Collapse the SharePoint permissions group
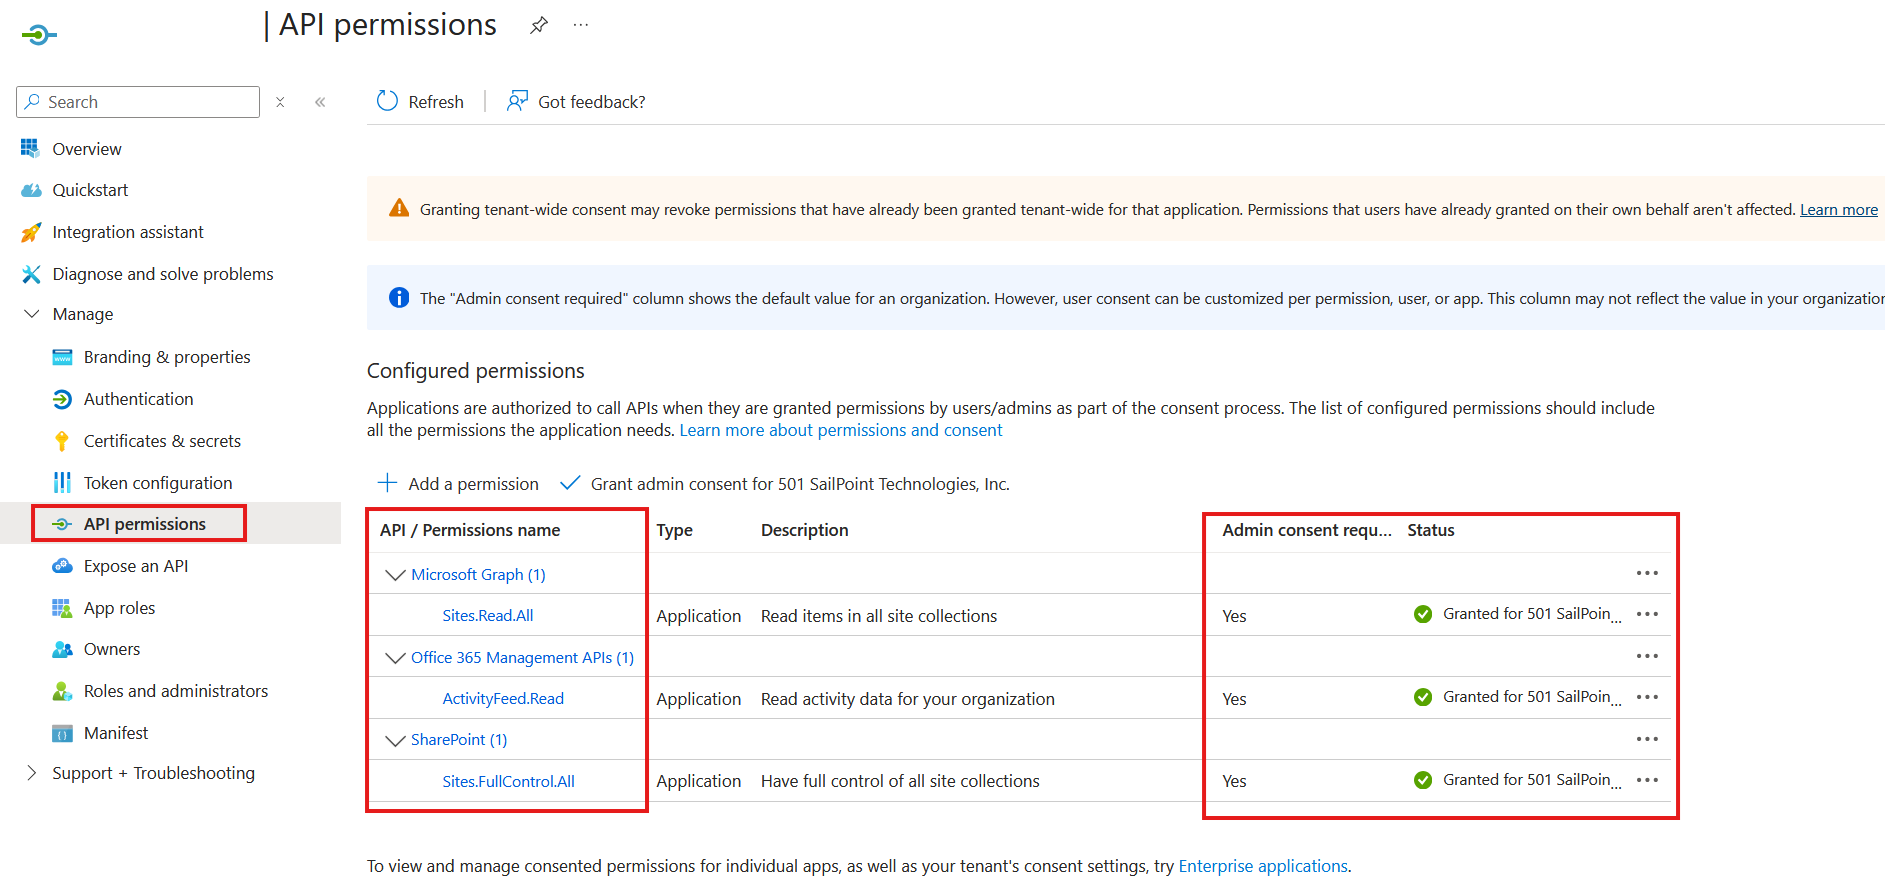The image size is (1885, 895). [395, 740]
